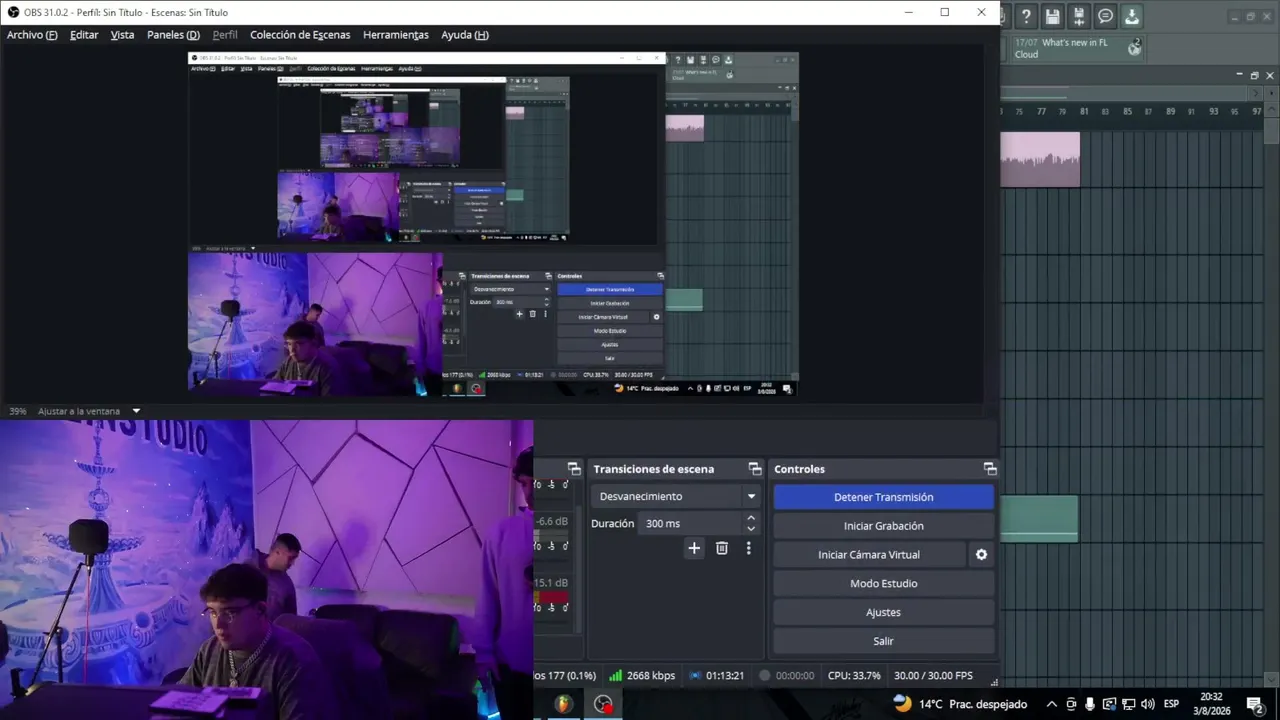Select pink audio clip in FL playlist
This screenshot has height=720, width=1280.
tap(1040, 160)
